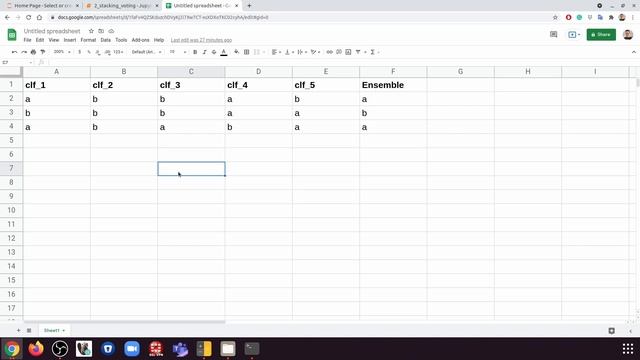Click the Undo icon in the toolbar
This screenshot has width=640, height=360.
(14, 52)
